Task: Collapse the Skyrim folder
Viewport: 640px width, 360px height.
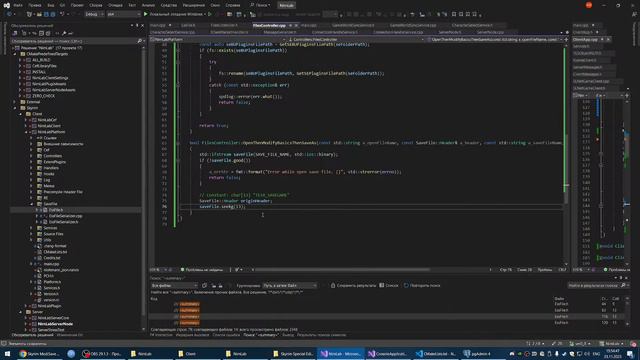Action: [x=15, y=108]
